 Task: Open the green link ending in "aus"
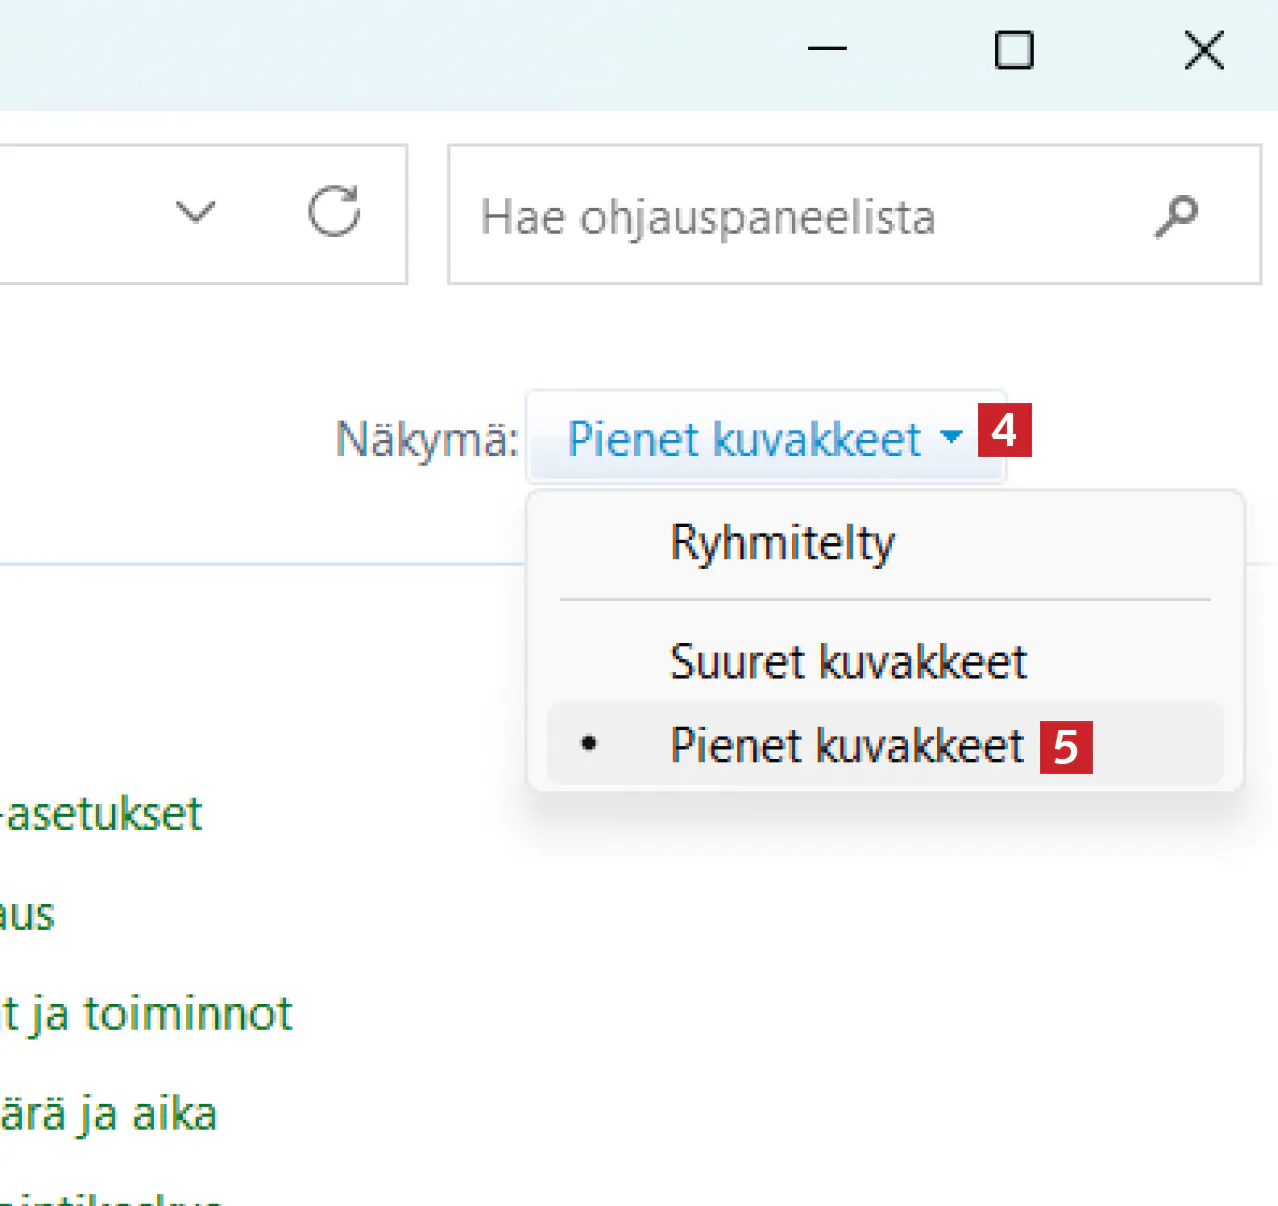(27, 915)
